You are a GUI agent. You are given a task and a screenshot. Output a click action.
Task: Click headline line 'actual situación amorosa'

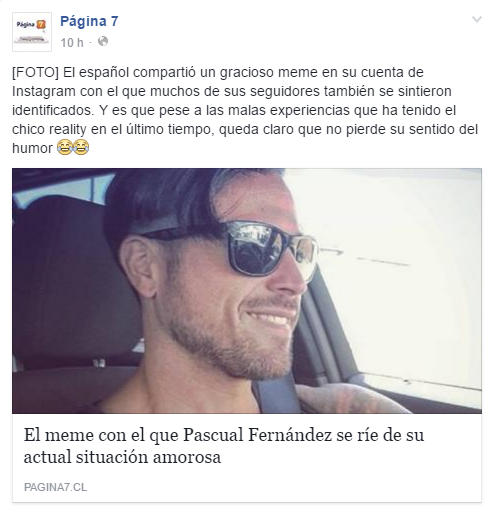coord(122,457)
